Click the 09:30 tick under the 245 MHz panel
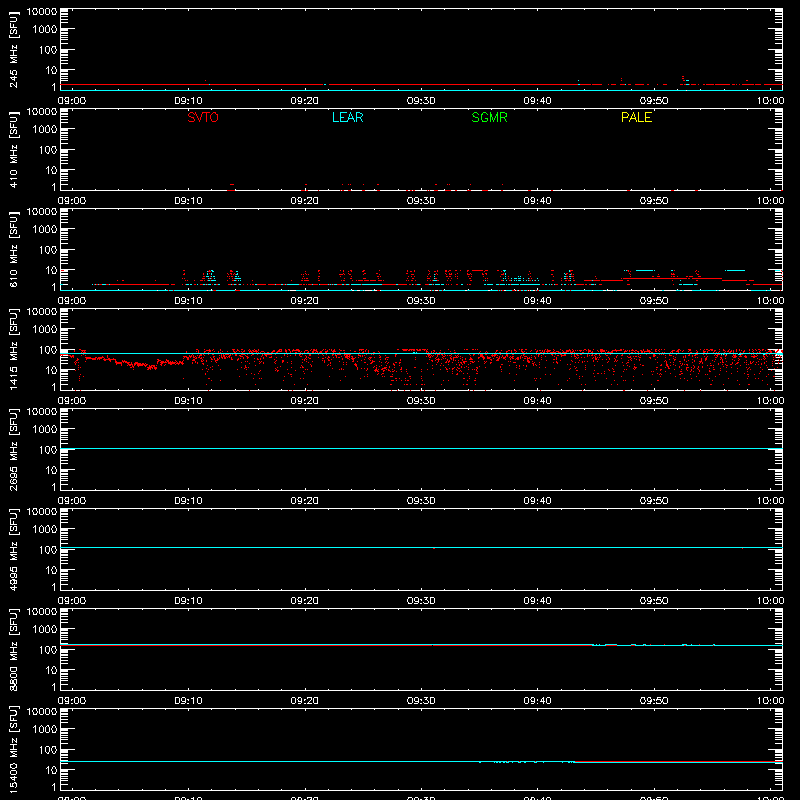Image resolution: width=800 pixels, height=800 pixels. tap(421, 101)
